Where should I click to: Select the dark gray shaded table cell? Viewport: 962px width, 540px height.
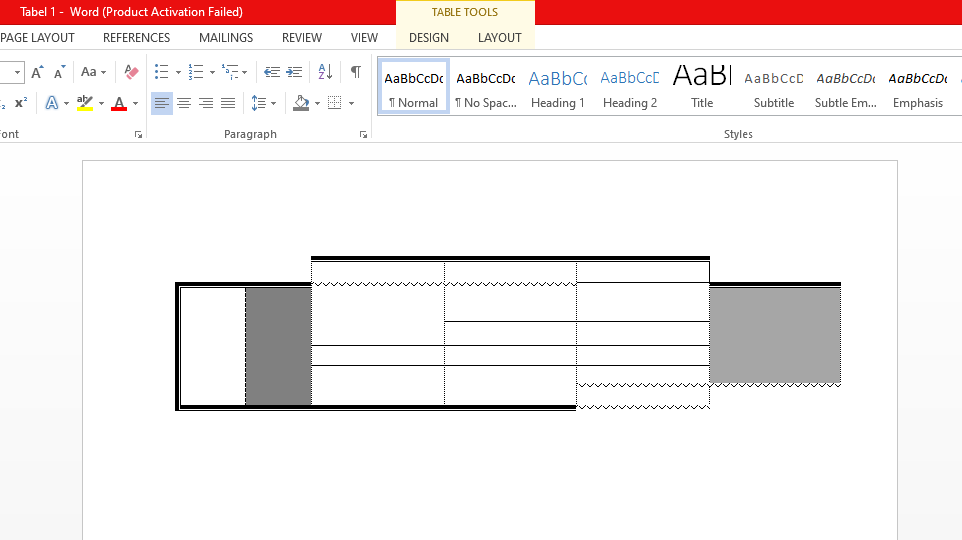point(279,346)
